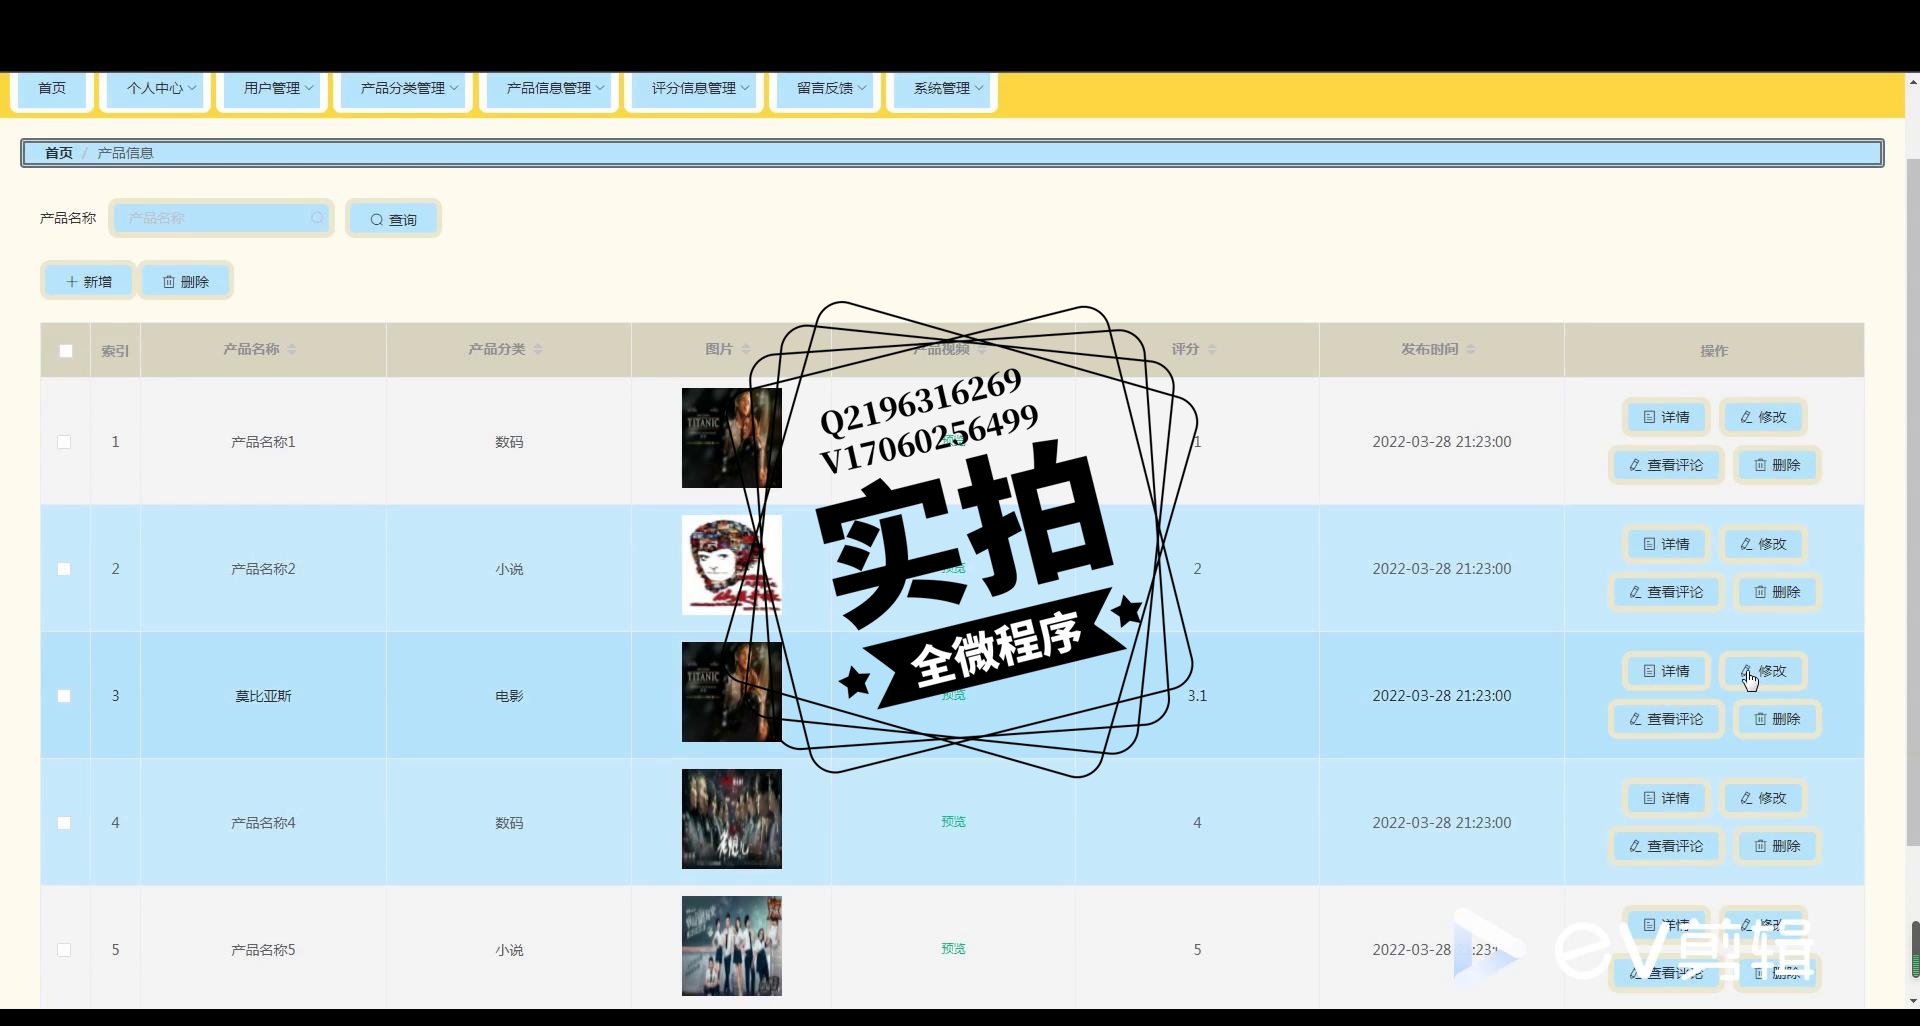Viewport: 1920px width, 1026px height.
Task: Click the scrollbar up arrow
Action: pyautogui.click(x=1913, y=82)
